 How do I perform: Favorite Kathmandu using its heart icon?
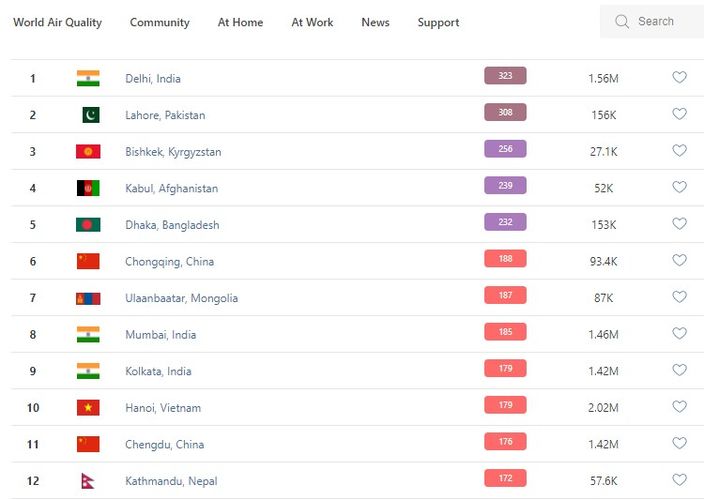[679, 480]
